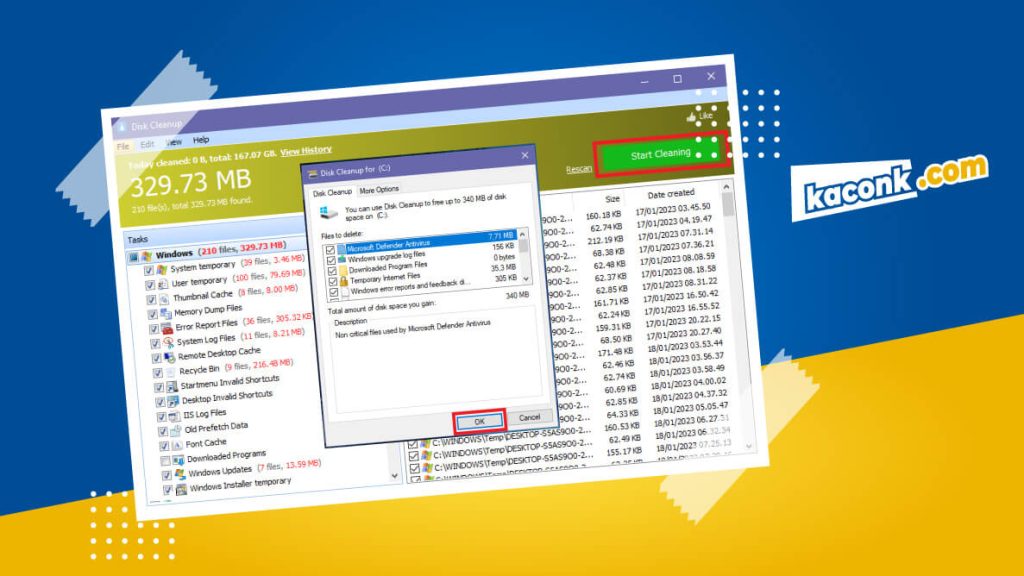Click the Rescan link

(579, 169)
